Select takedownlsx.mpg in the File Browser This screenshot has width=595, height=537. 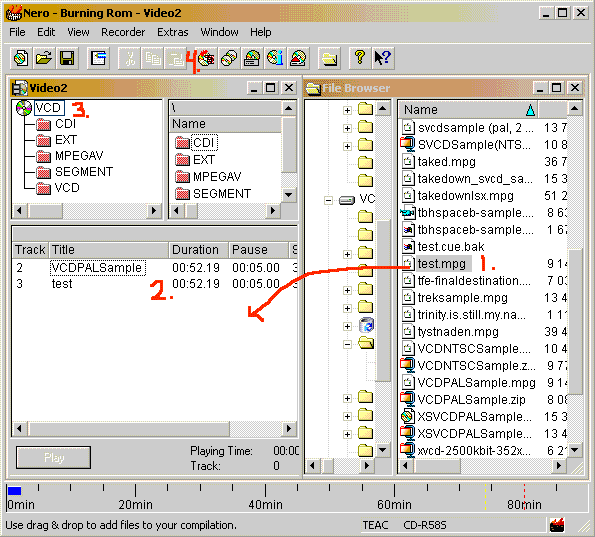(x=465, y=196)
